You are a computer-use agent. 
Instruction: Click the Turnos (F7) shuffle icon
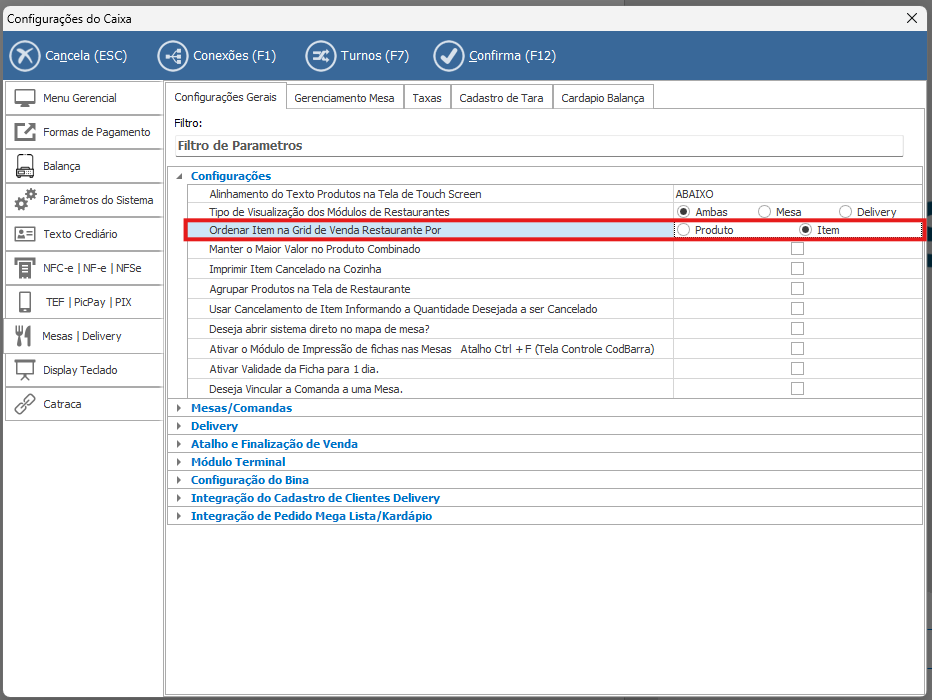tap(320, 56)
